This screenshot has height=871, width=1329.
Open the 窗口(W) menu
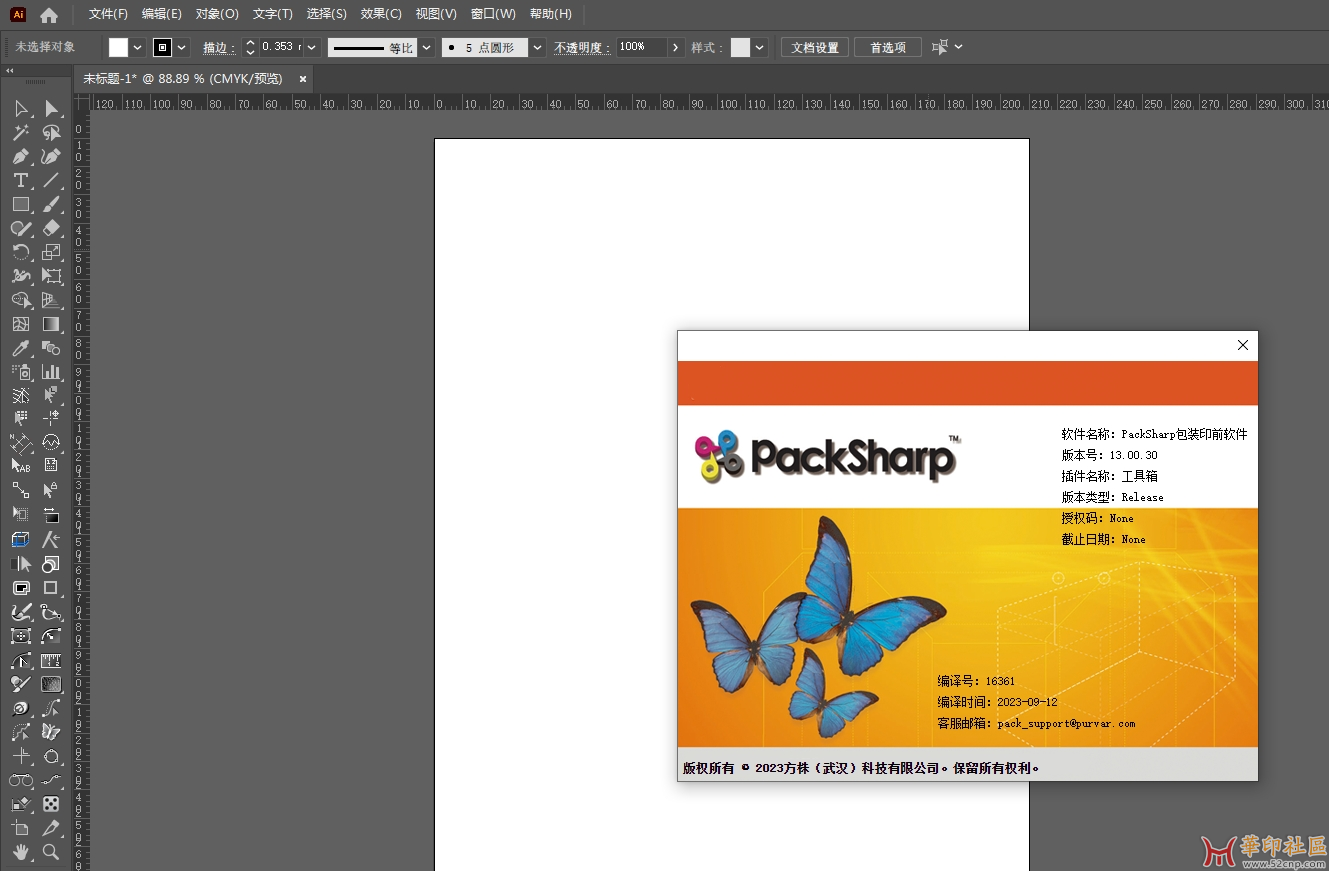point(493,14)
